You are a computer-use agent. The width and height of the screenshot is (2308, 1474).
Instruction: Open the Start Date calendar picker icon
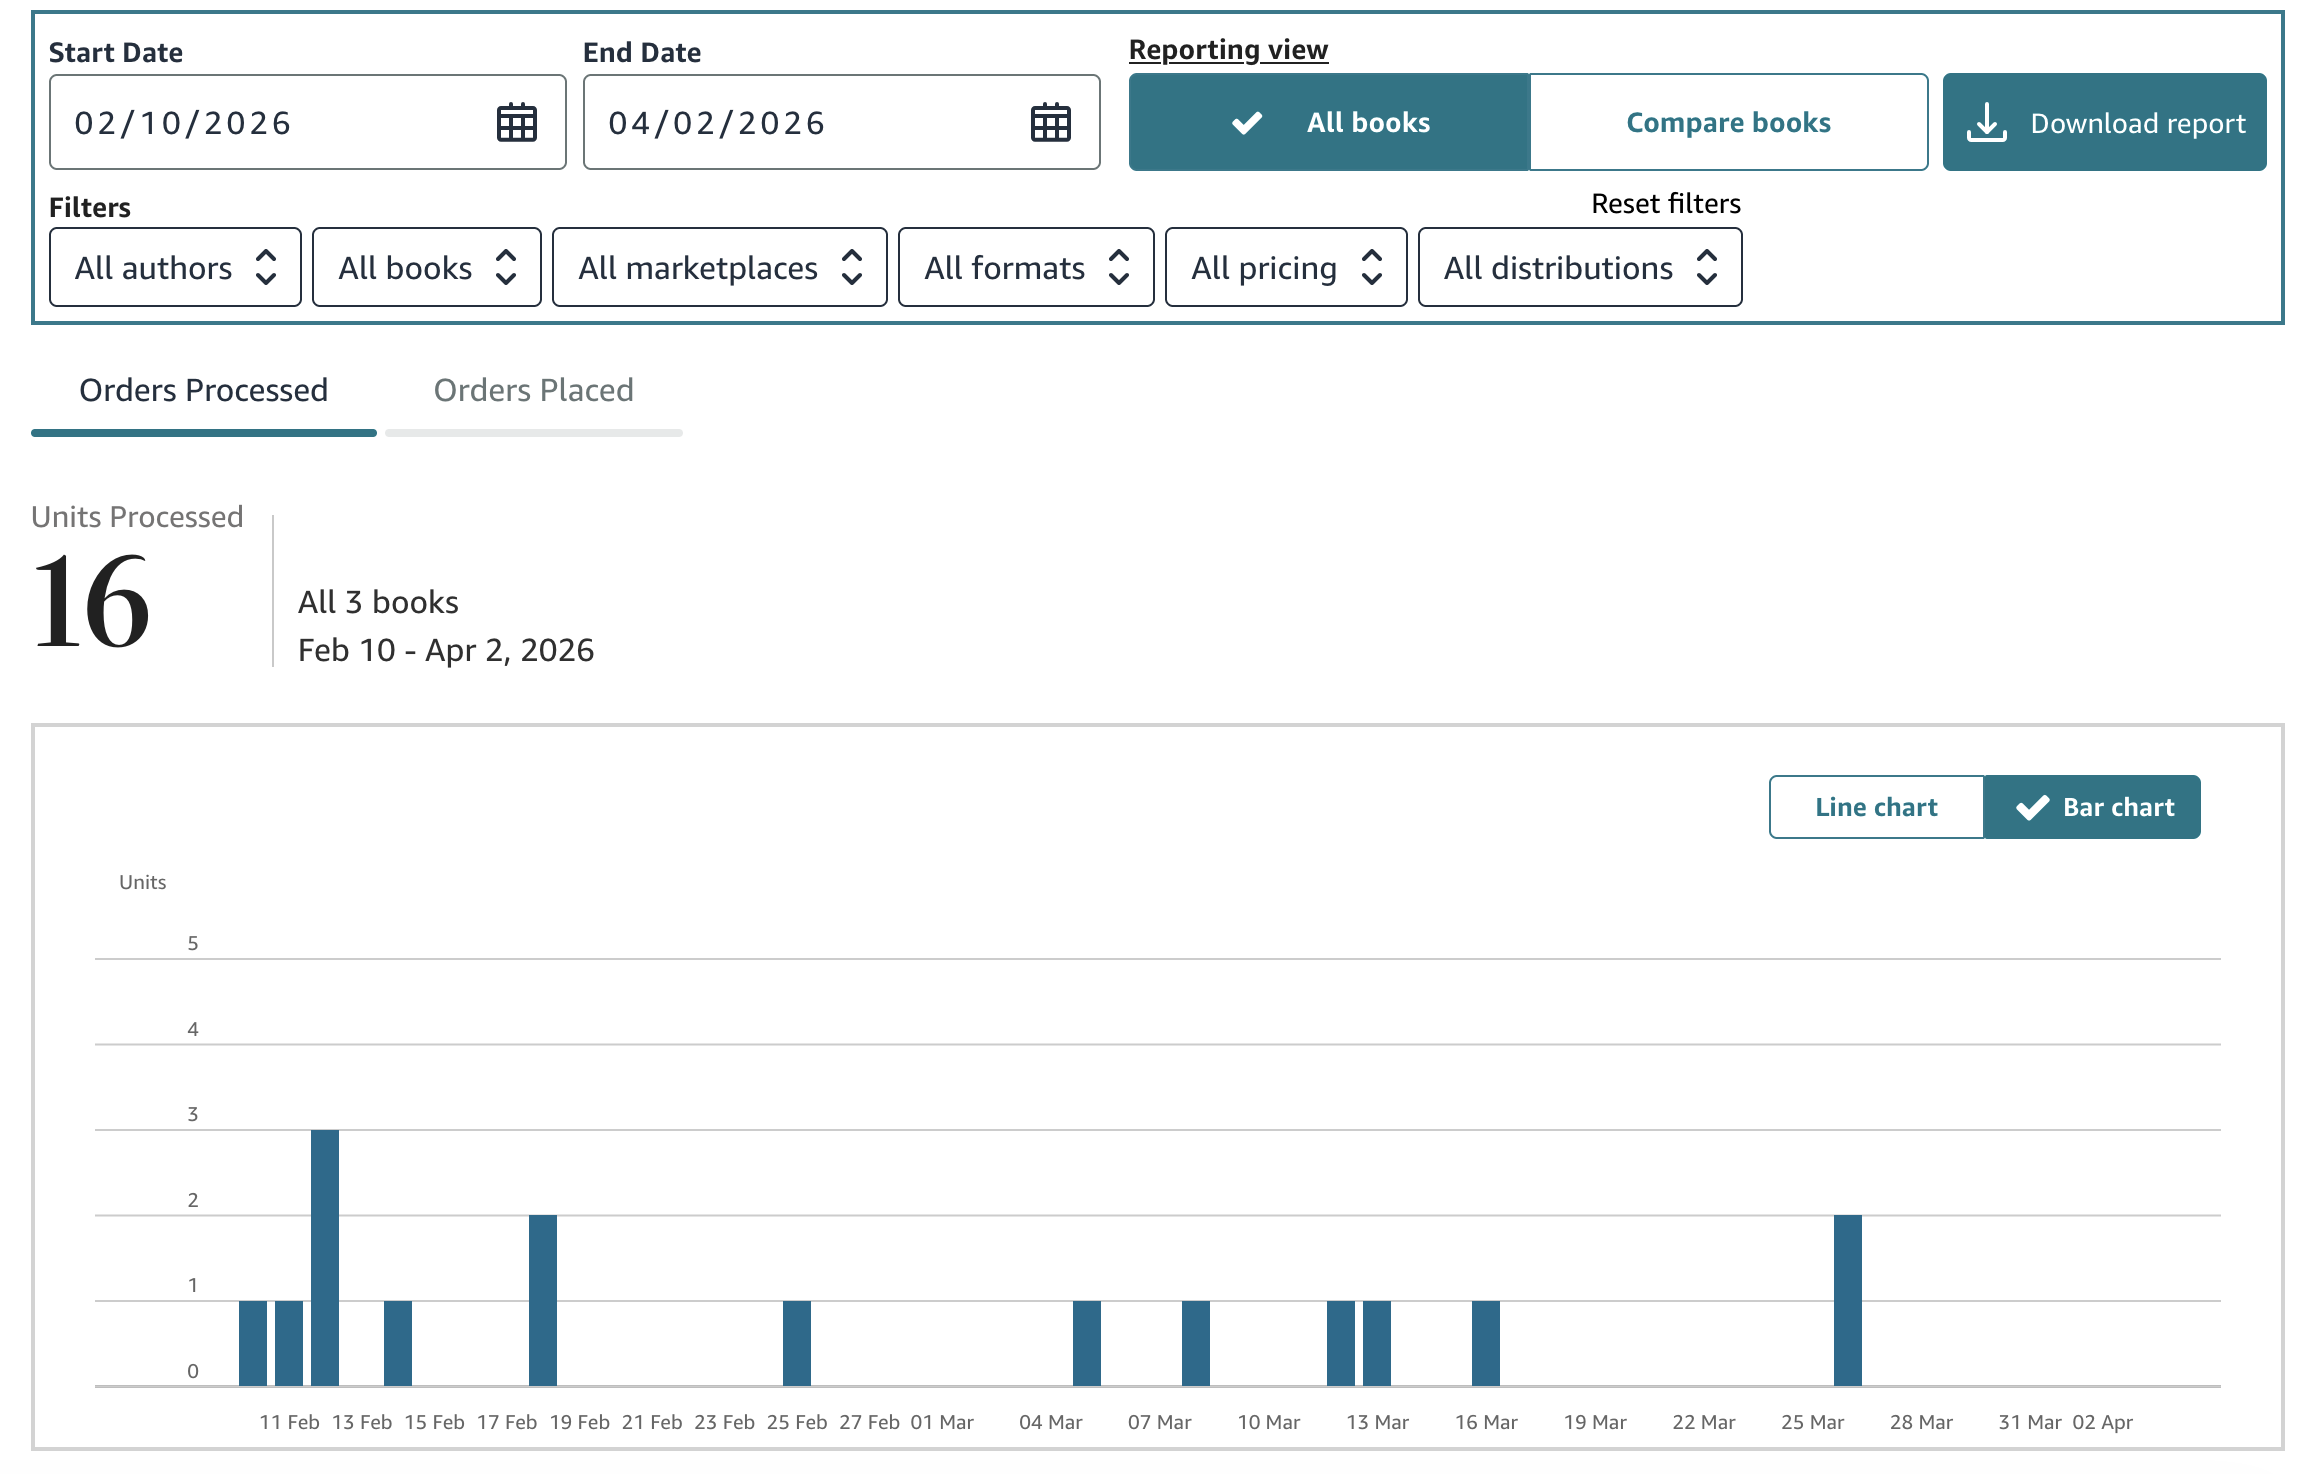tap(517, 123)
